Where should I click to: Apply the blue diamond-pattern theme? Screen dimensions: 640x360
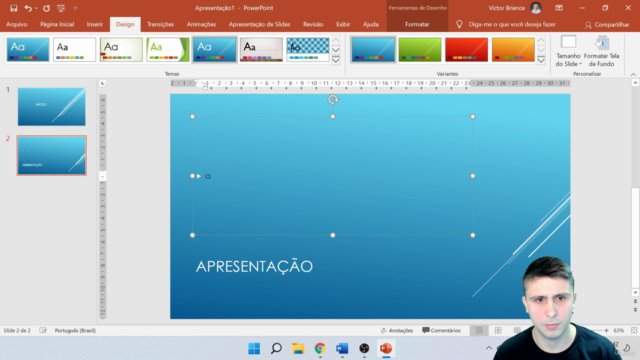pos(308,49)
